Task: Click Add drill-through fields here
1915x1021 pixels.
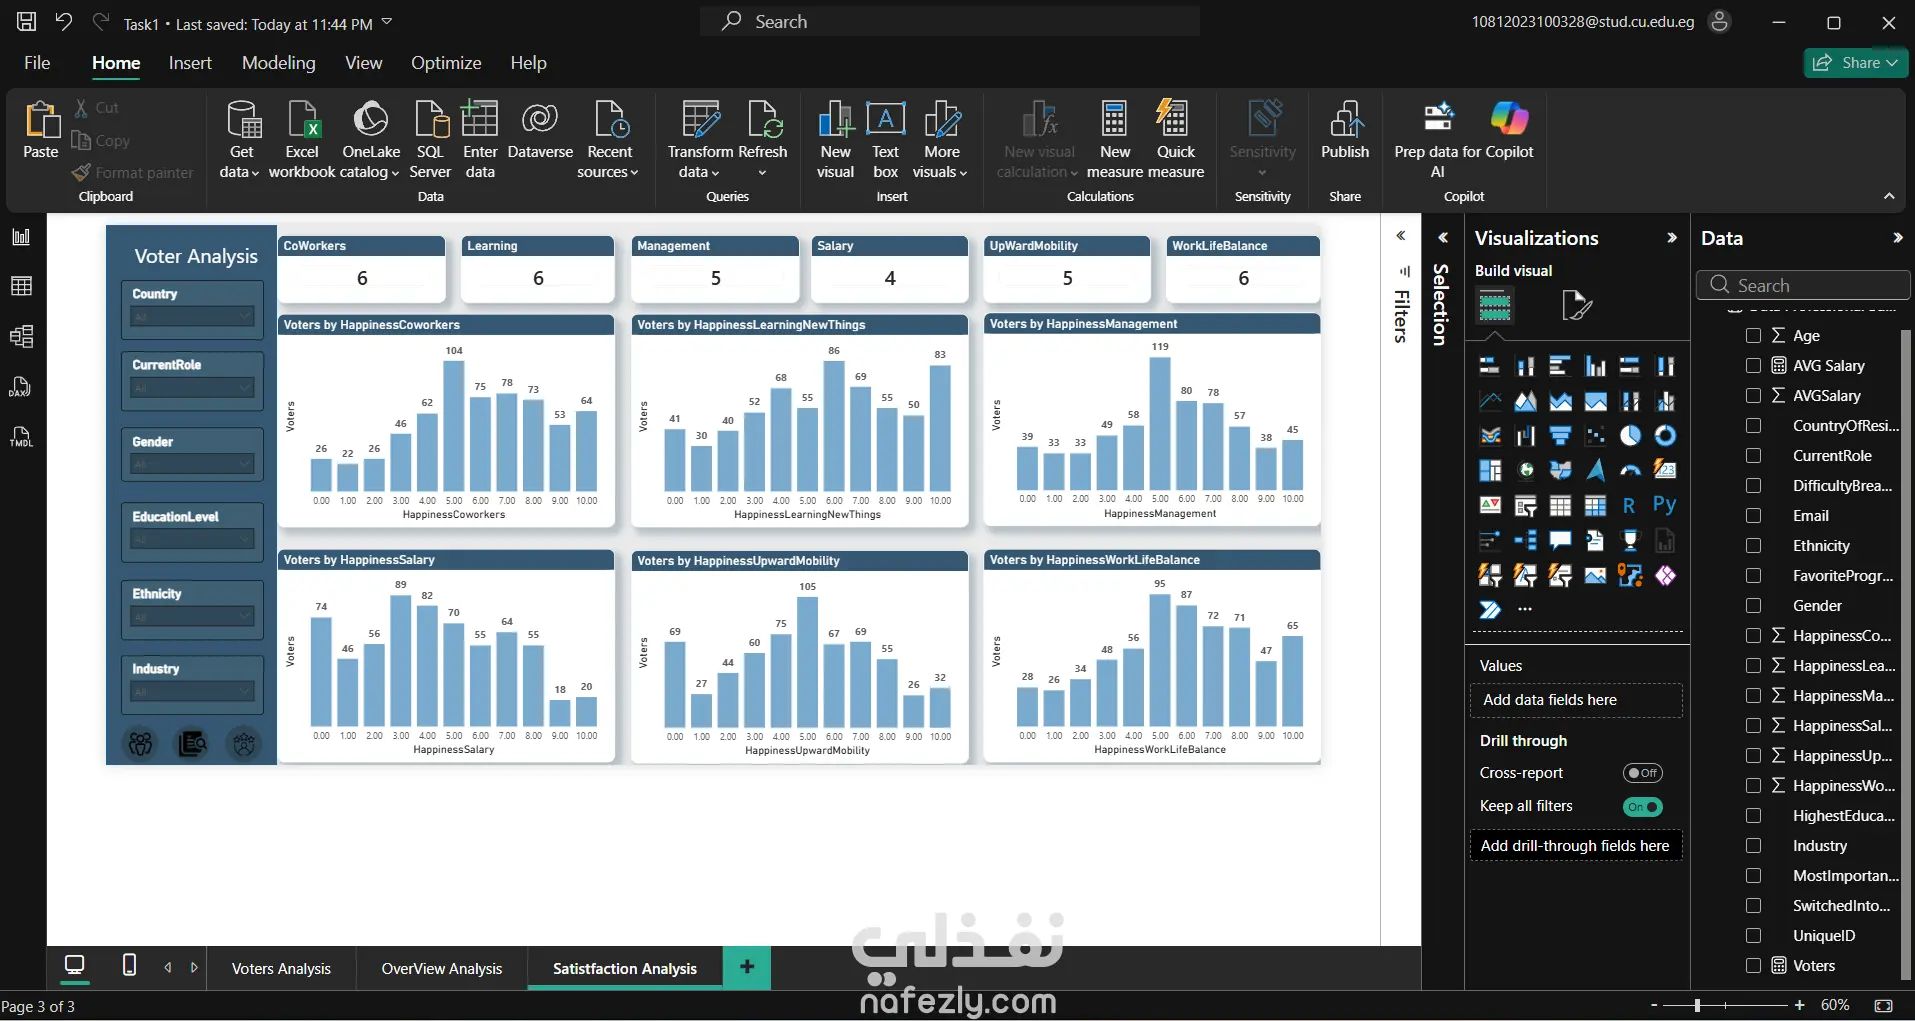Action: 1575,846
